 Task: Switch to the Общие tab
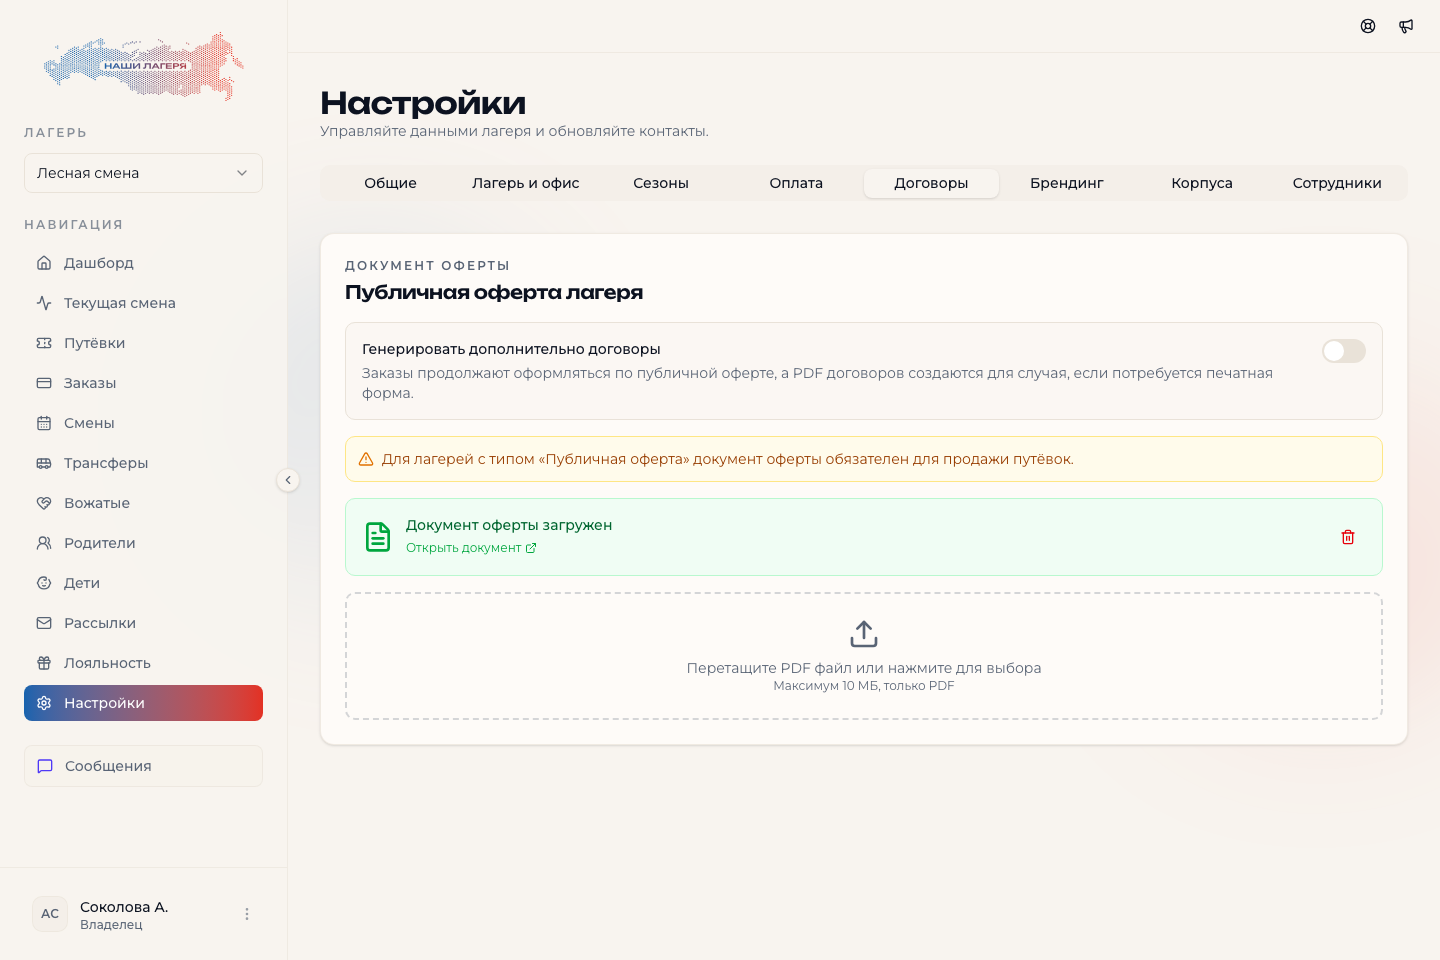click(x=390, y=183)
